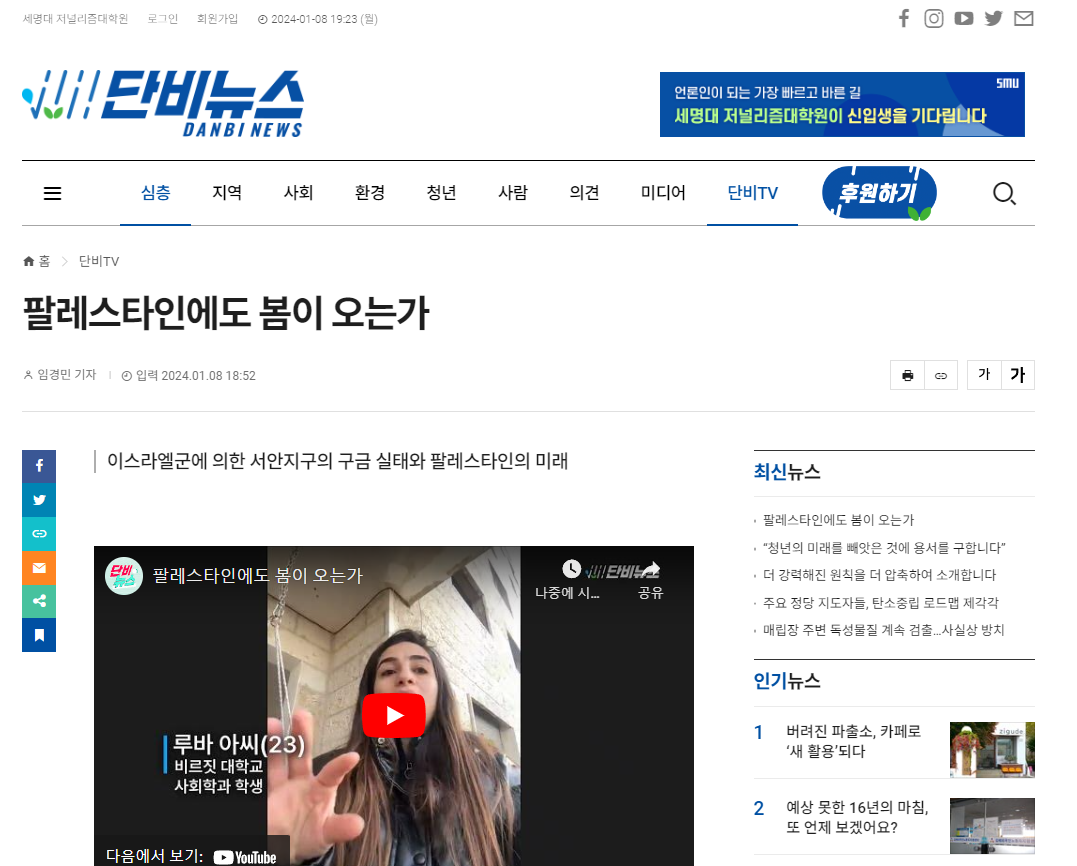The width and height of the screenshot is (1077, 866).
Task: Decrease font size with smaller 가 button
Action: click(984, 375)
